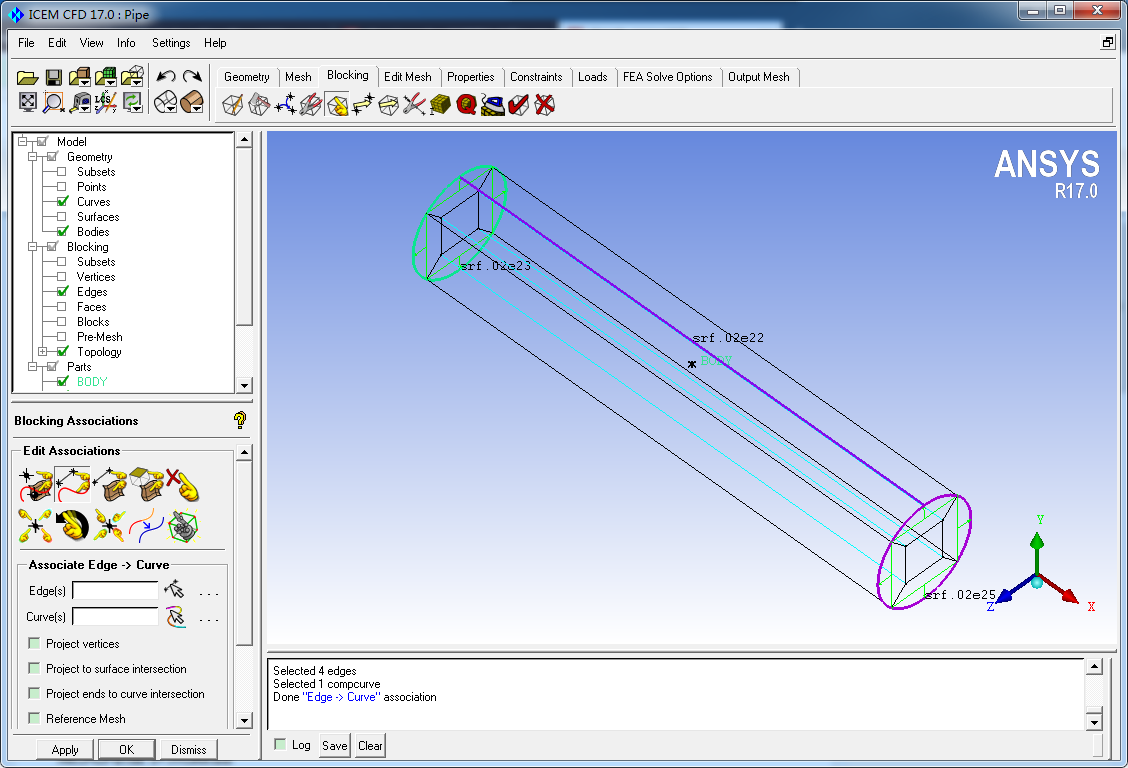The image size is (1128, 768).
Task: Switch to the Geometry tab
Action: tap(247, 77)
